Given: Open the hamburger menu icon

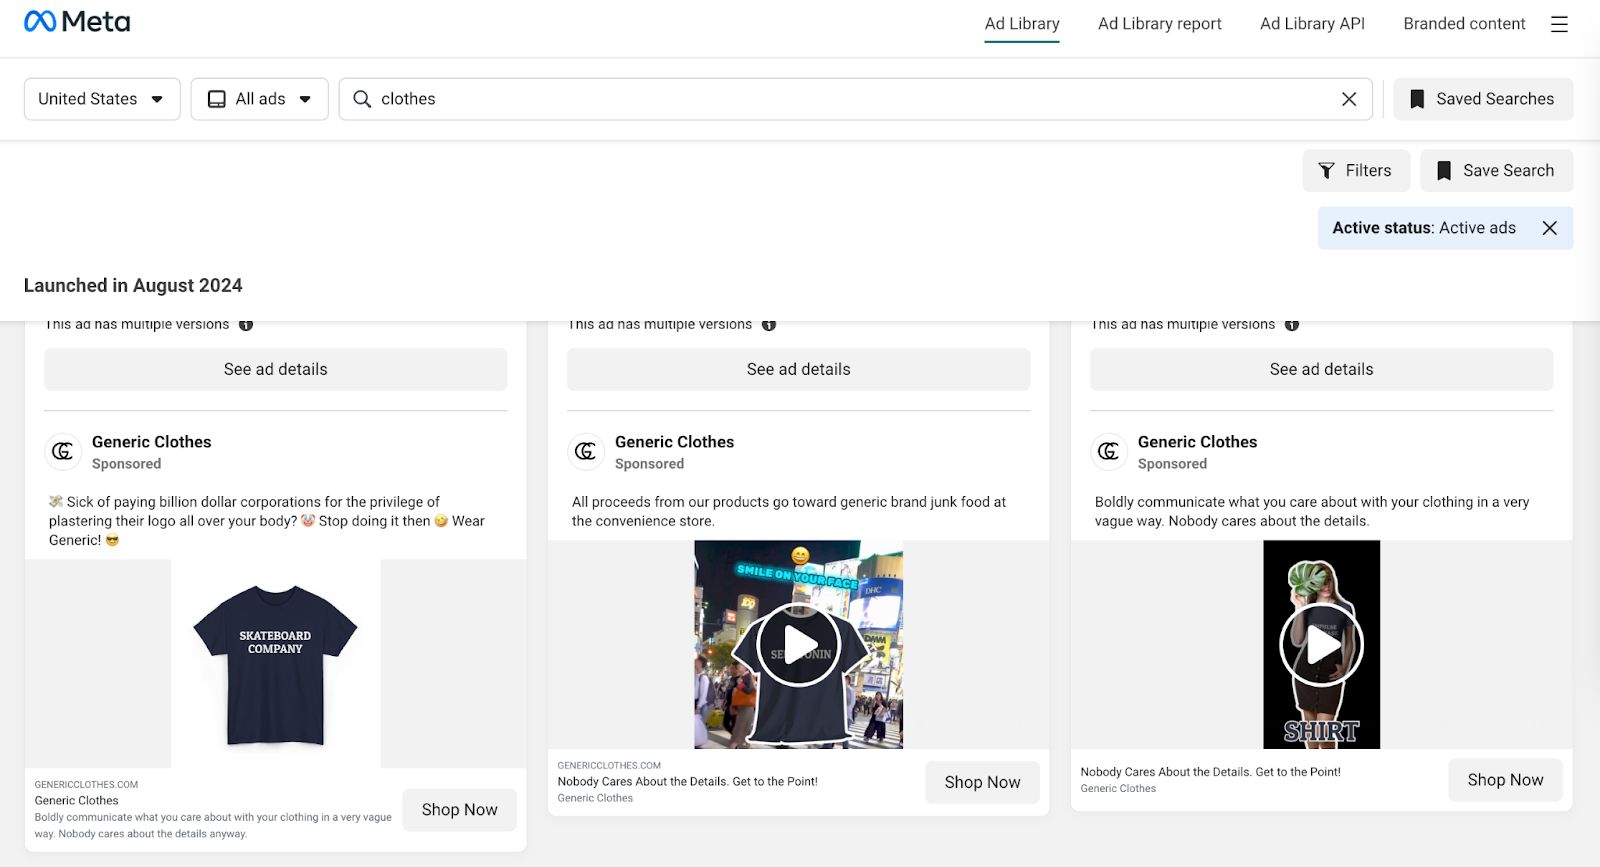Looking at the screenshot, I should pyautogui.click(x=1558, y=24).
